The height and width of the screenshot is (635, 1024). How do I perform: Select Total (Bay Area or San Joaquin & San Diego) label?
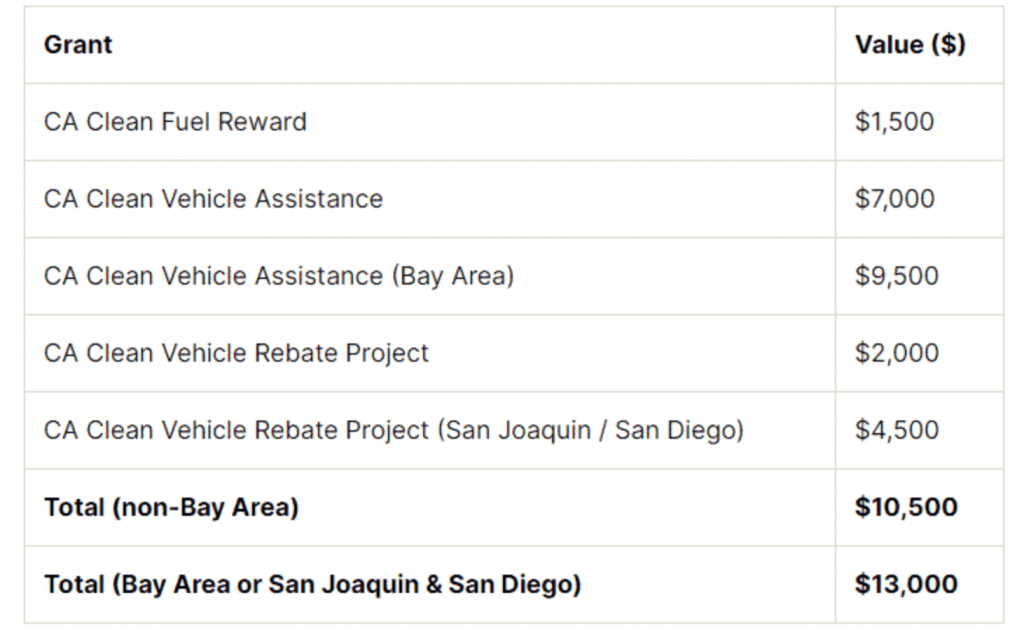click(312, 584)
